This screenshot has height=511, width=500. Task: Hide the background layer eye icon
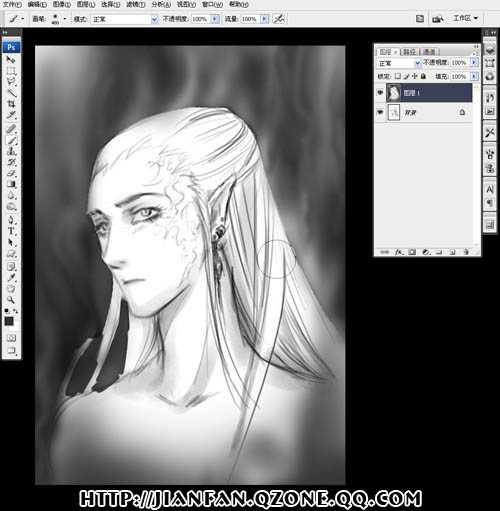[x=380, y=112]
